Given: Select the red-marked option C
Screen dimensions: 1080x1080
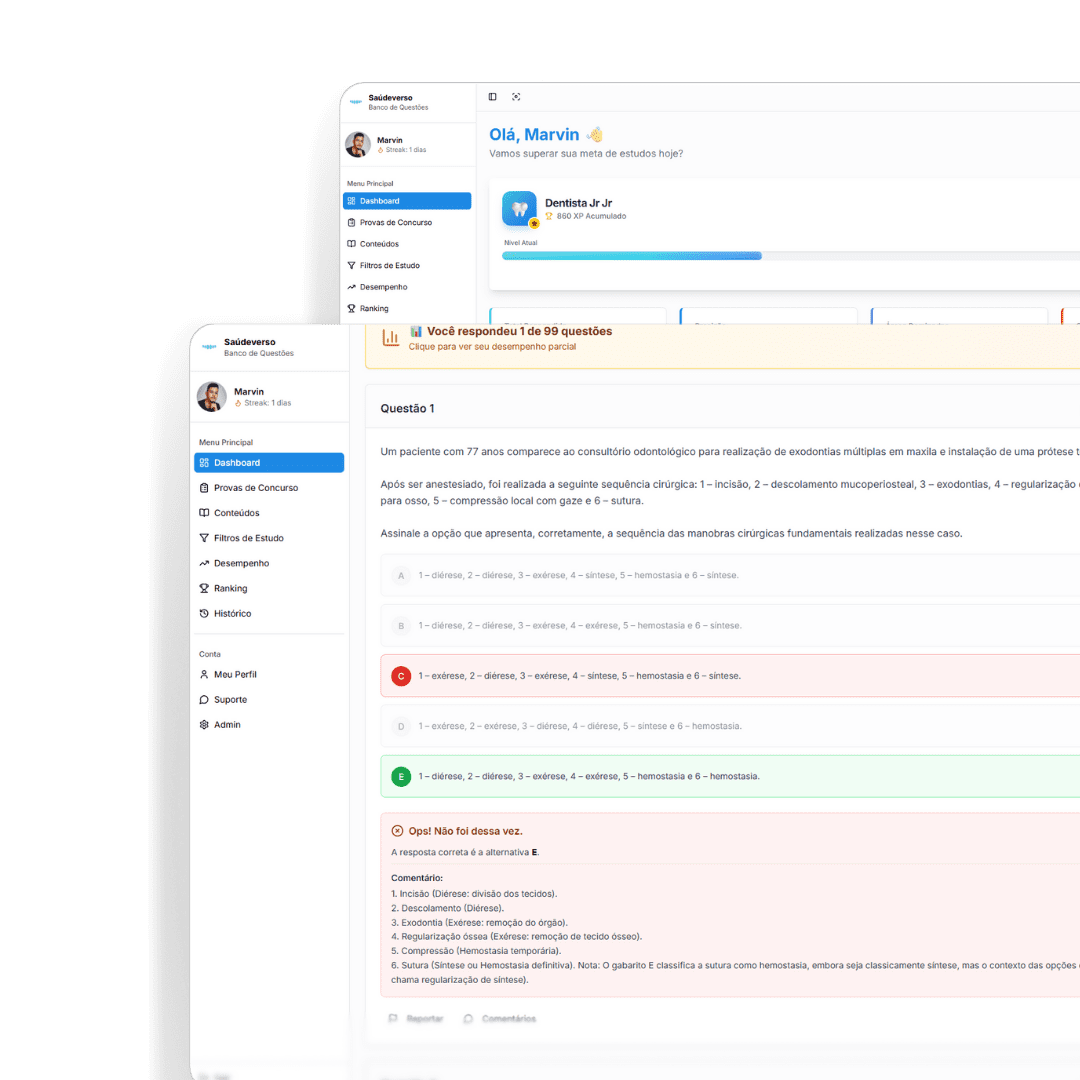Looking at the screenshot, I should pos(401,676).
